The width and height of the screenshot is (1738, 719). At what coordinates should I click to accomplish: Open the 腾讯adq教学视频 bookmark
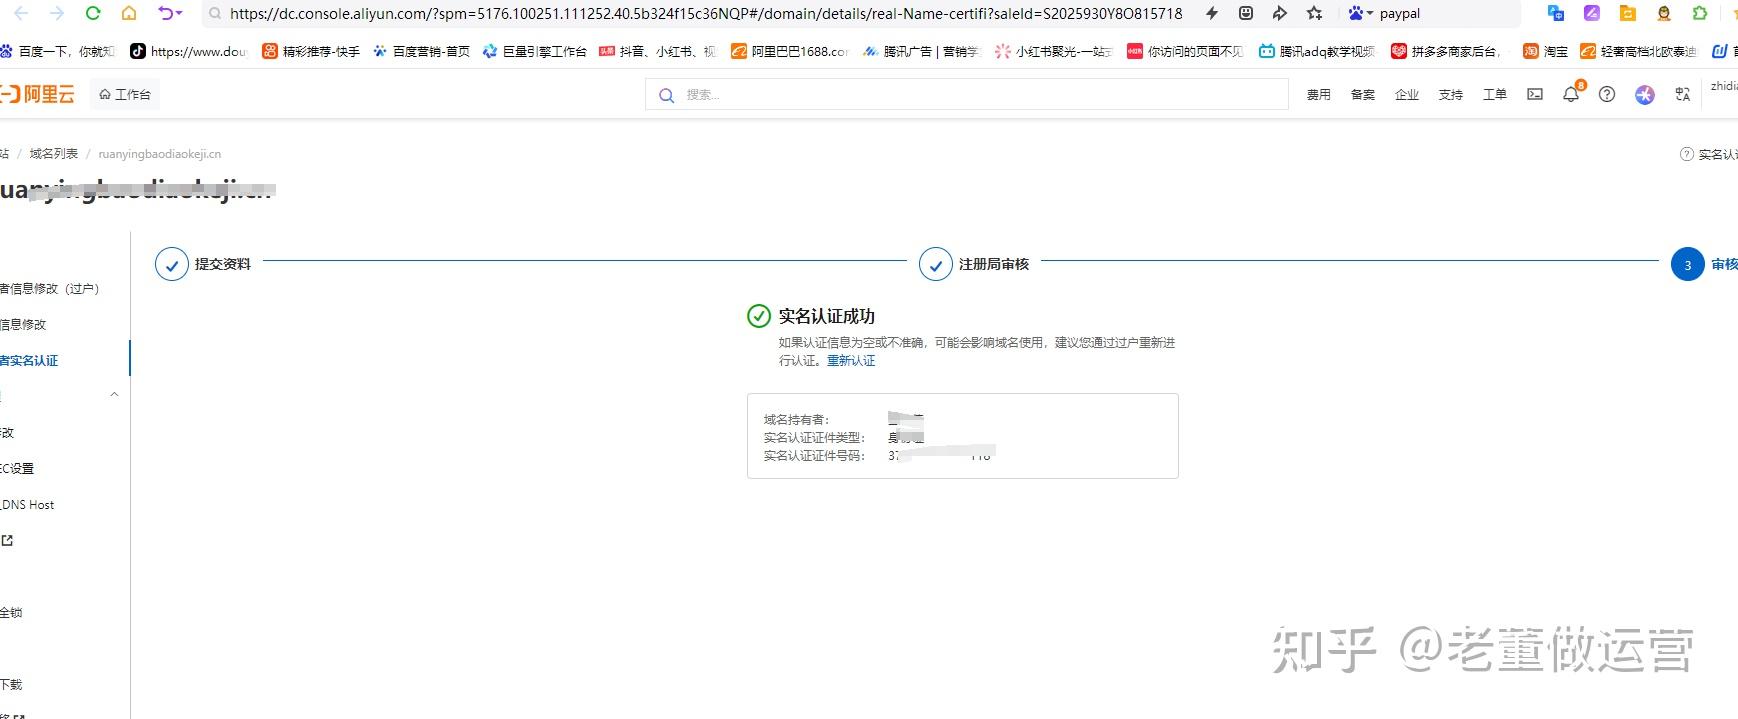pyautogui.click(x=1317, y=51)
